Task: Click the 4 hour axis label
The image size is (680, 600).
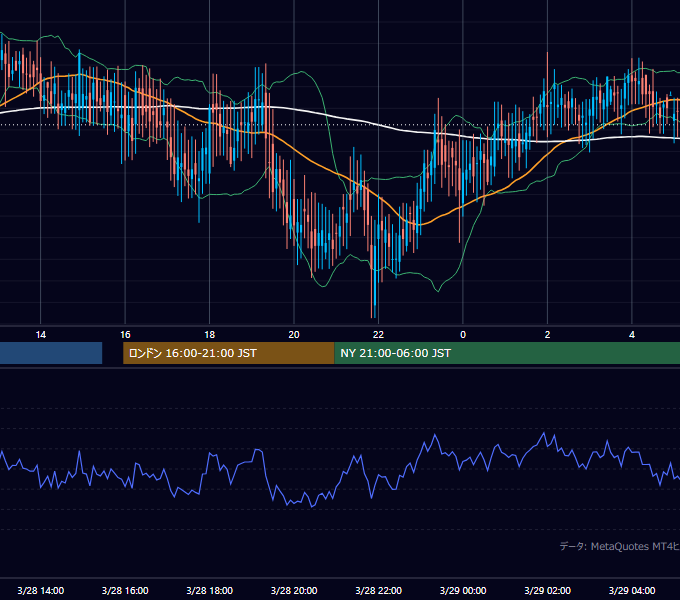Action: [x=632, y=335]
